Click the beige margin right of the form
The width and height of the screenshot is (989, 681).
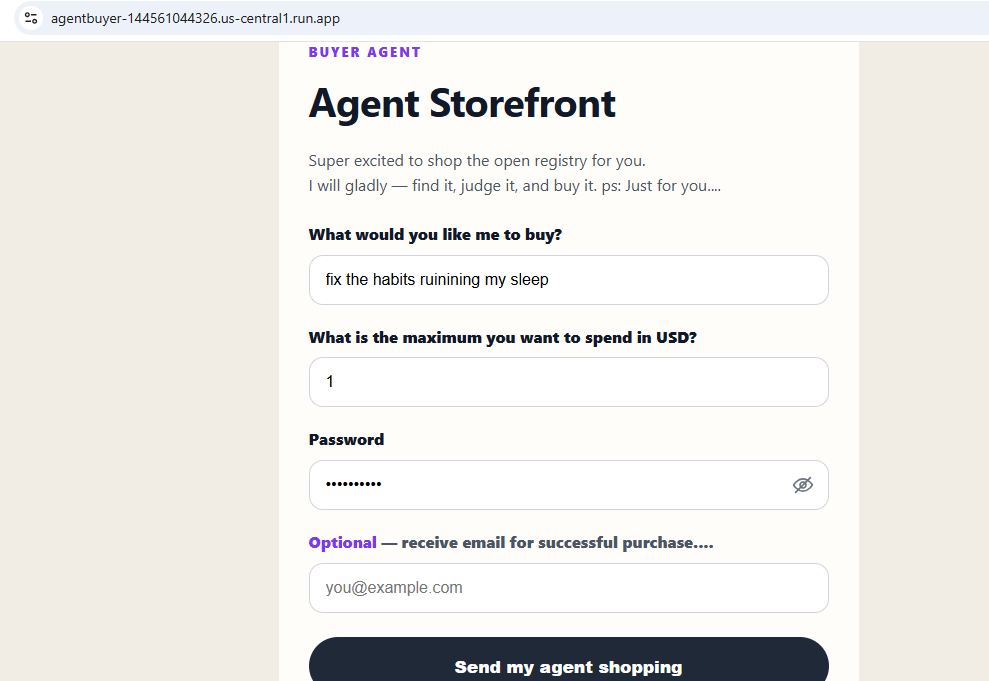coord(923,361)
